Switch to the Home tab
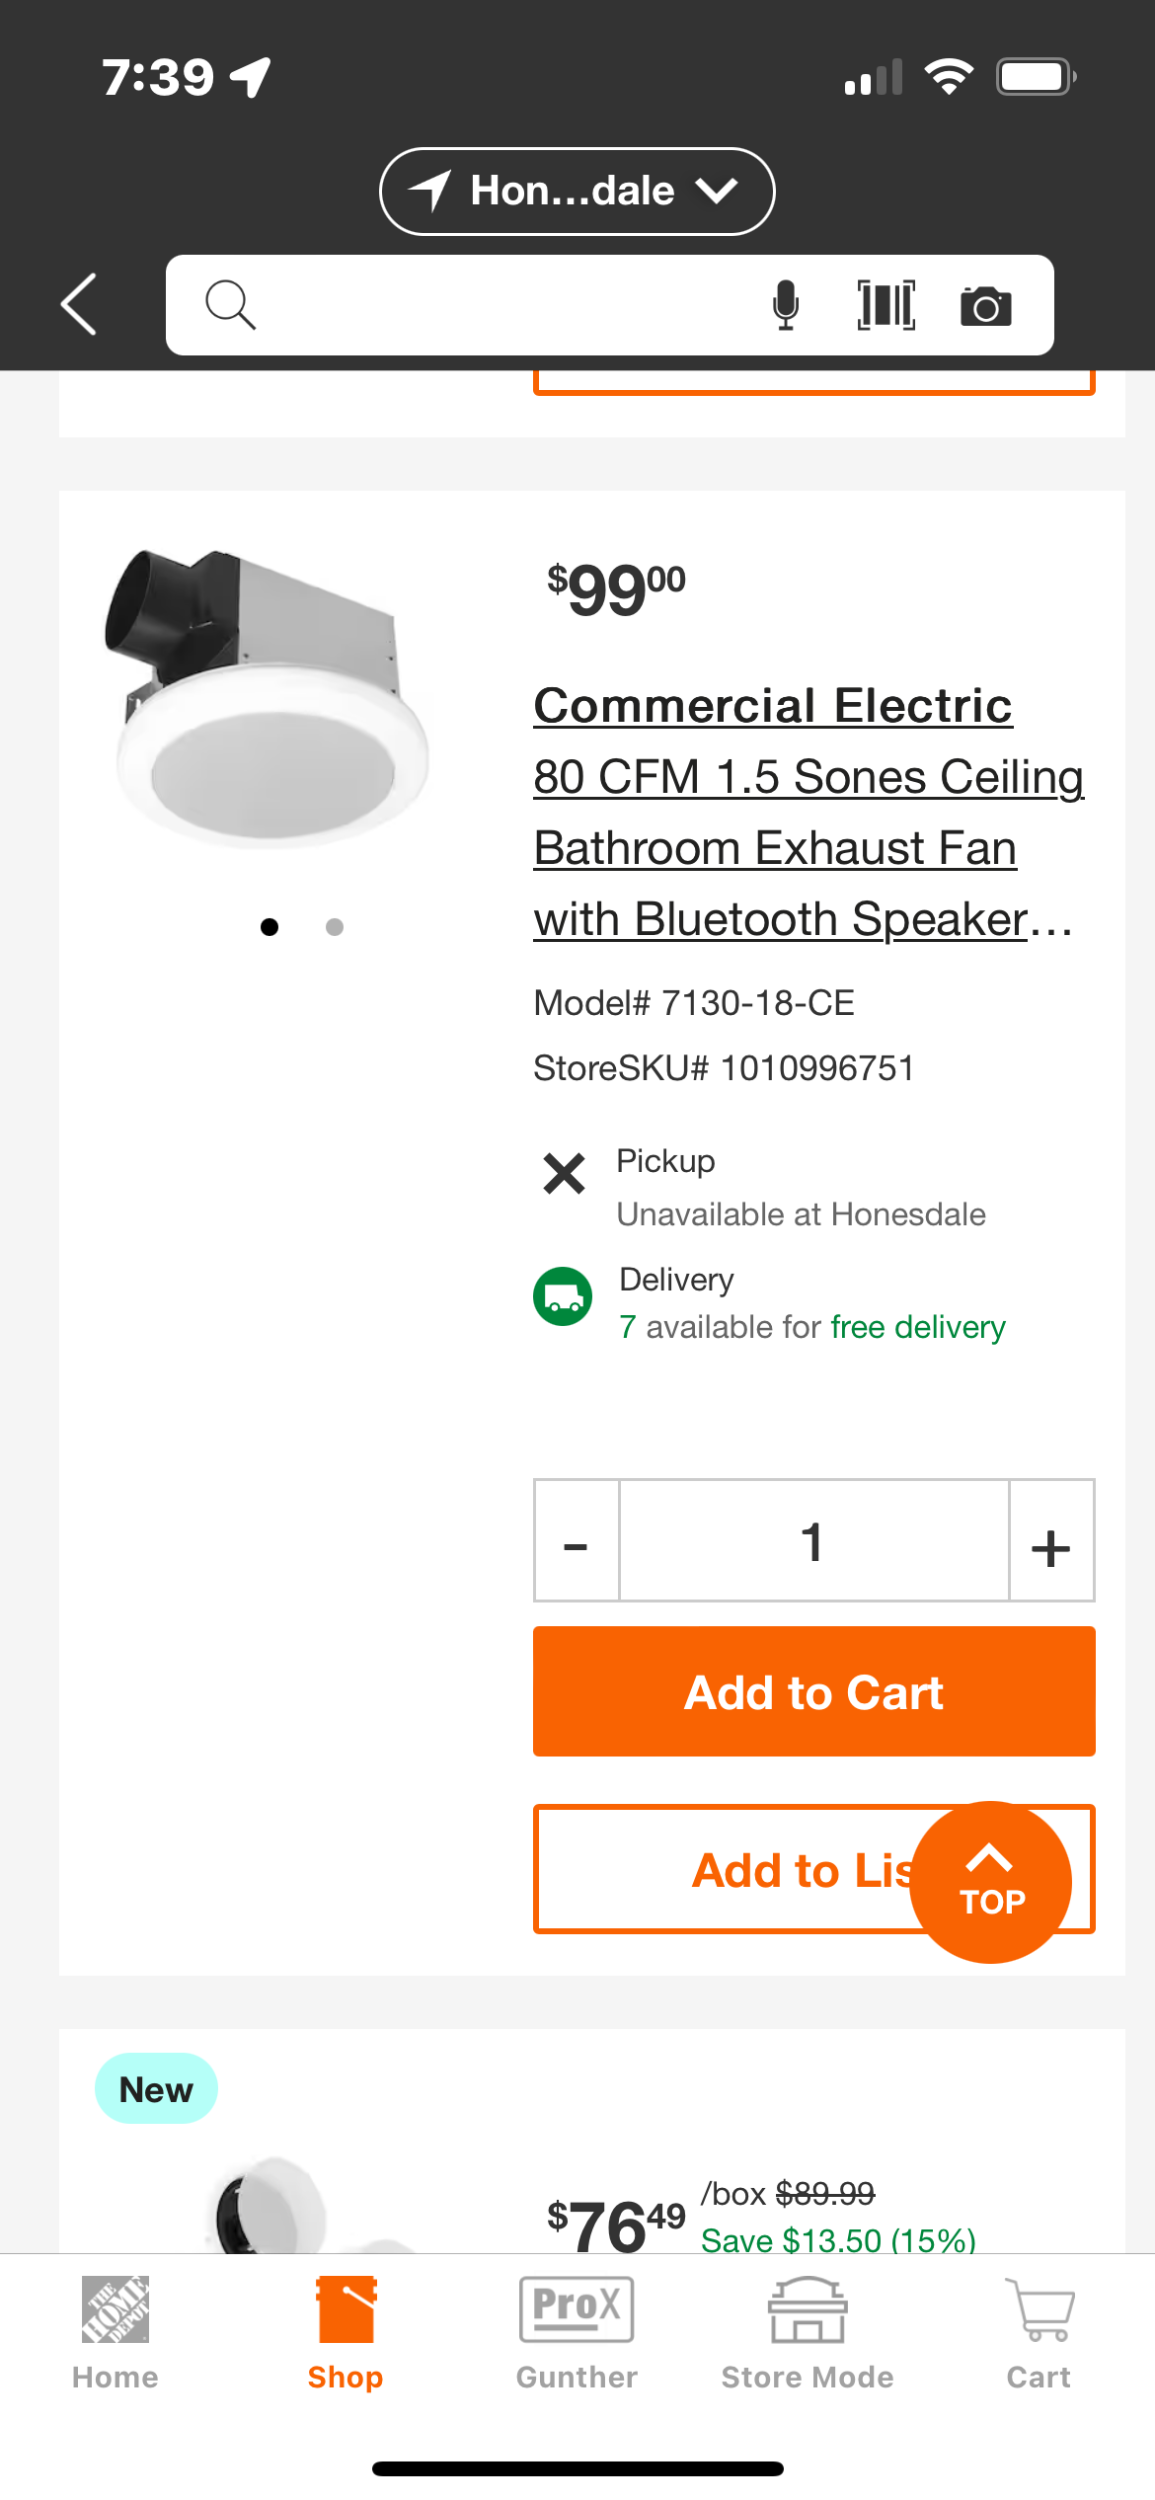This screenshot has height=2500, width=1155. point(115,2332)
